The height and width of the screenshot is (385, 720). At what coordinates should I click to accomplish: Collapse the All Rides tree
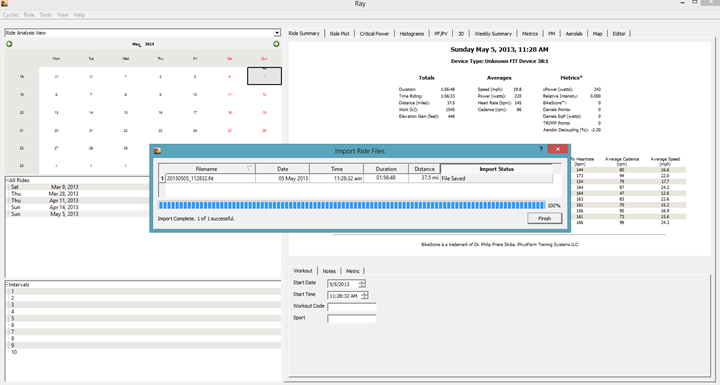click(7, 181)
